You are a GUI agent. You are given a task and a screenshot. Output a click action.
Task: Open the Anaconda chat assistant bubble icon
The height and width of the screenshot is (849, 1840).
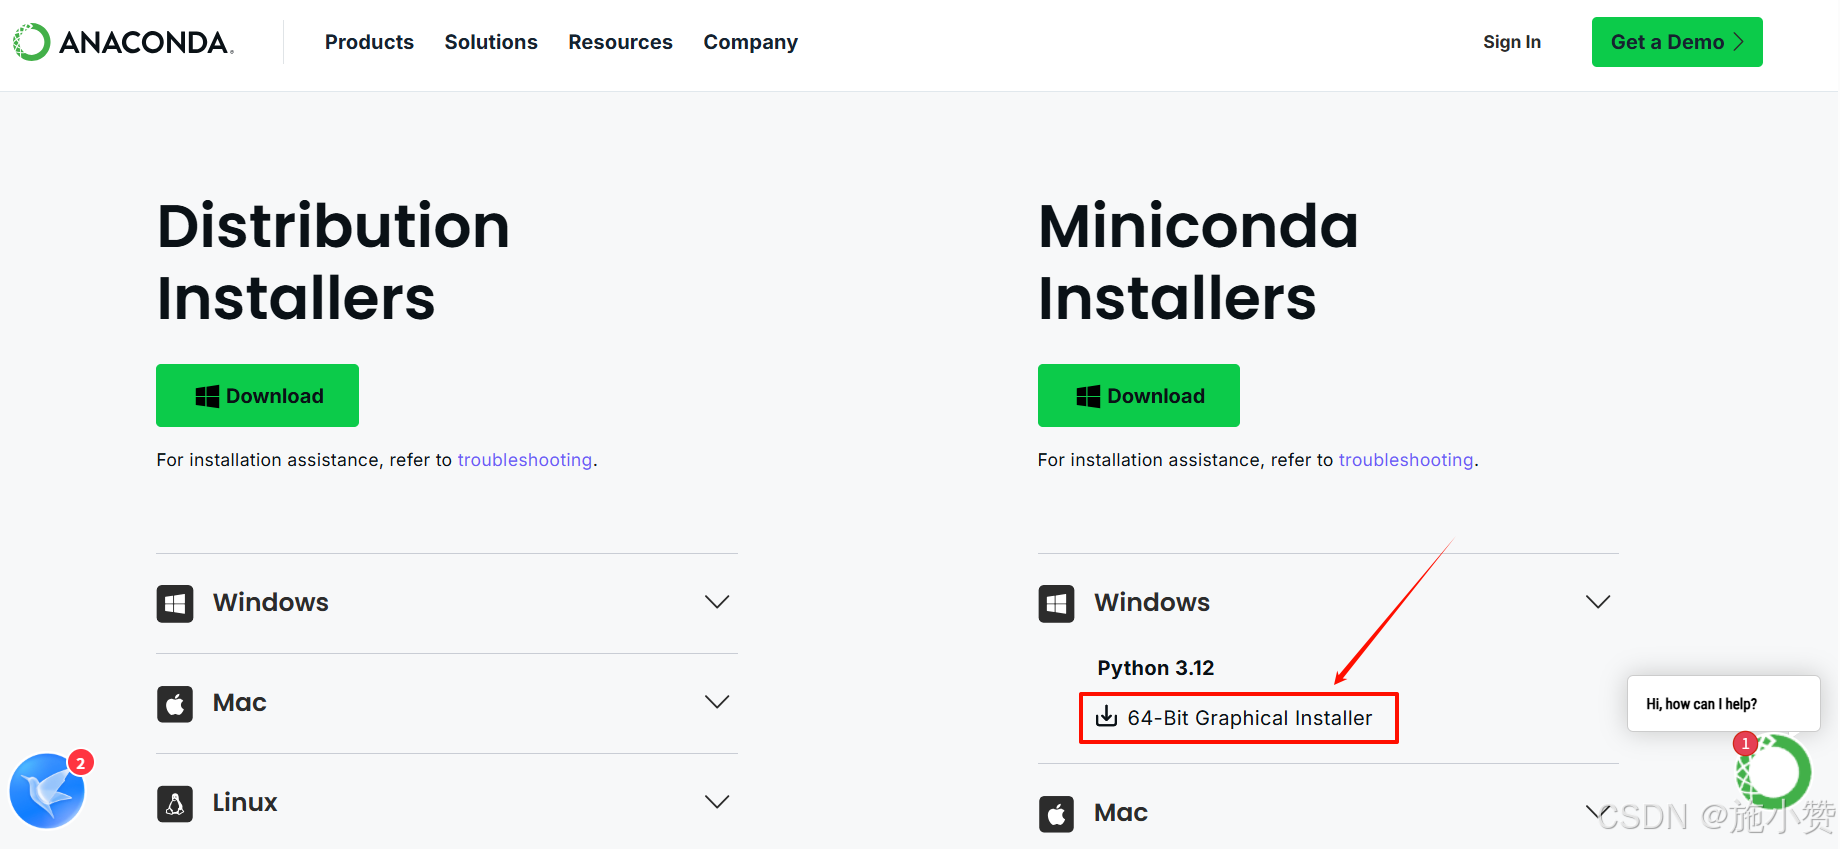pyautogui.click(x=1773, y=772)
